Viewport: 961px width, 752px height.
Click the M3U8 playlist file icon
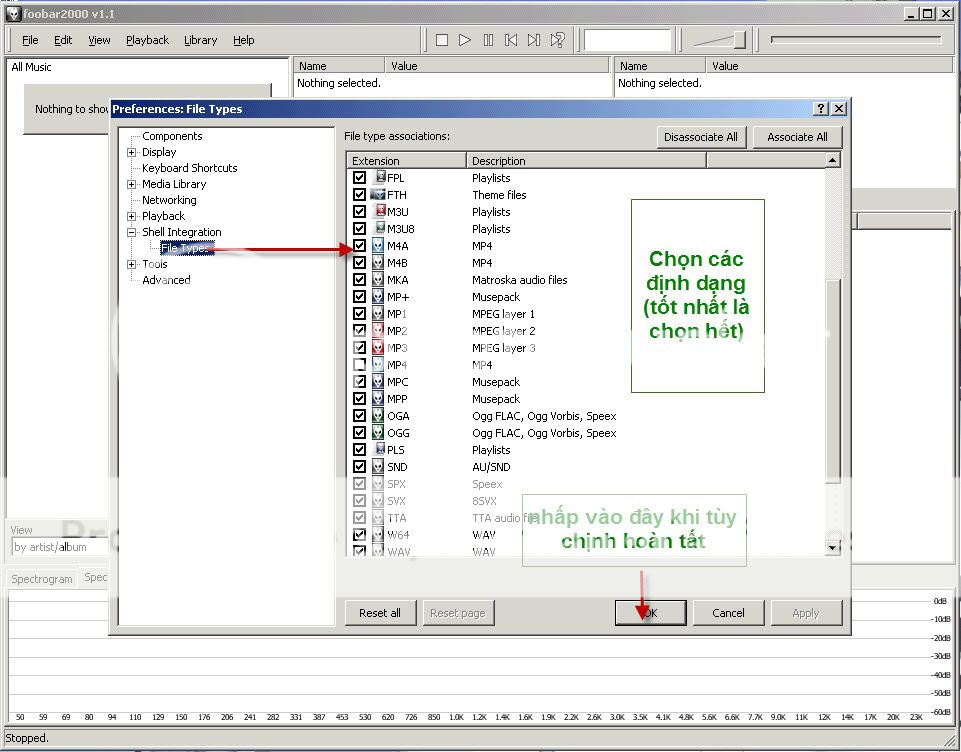click(x=379, y=229)
